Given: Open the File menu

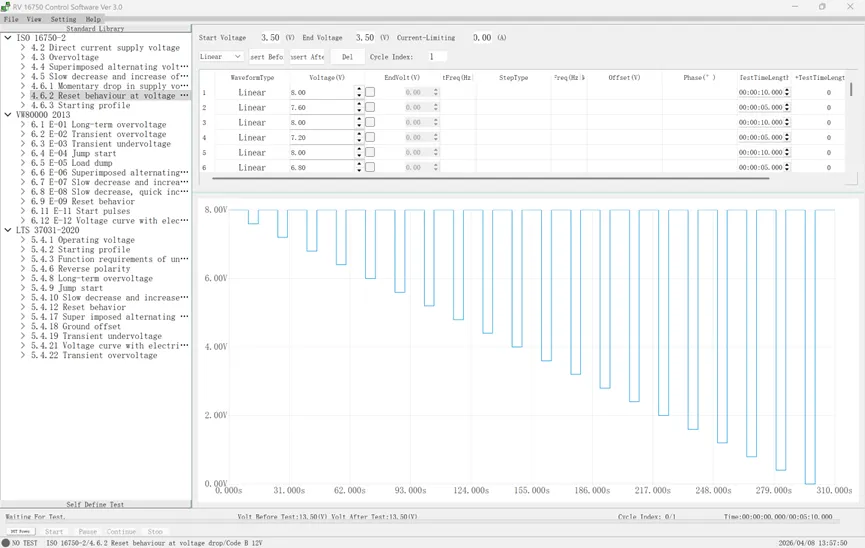Looking at the screenshot, I should click(x=11, y=19).
